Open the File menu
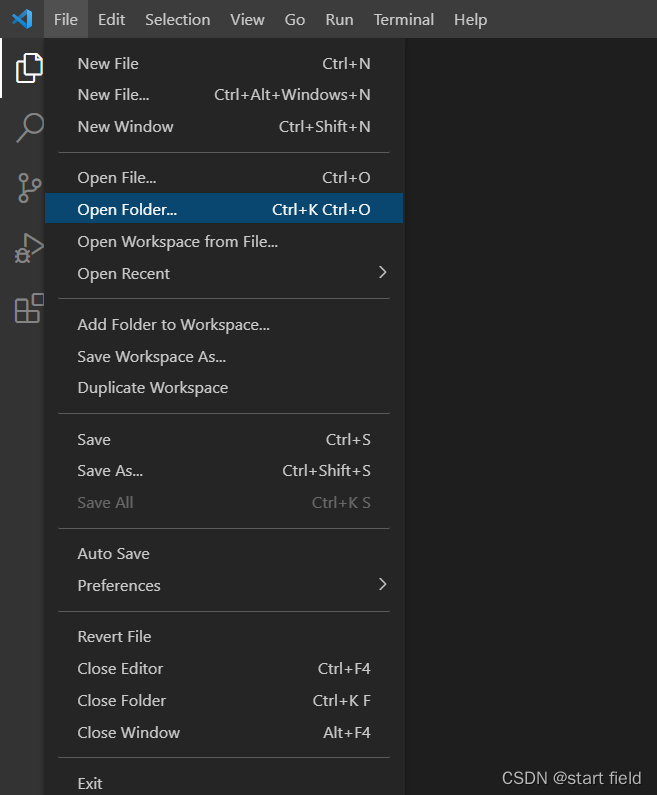The width and height of the screenshot is (657, 795). [66, 19]
